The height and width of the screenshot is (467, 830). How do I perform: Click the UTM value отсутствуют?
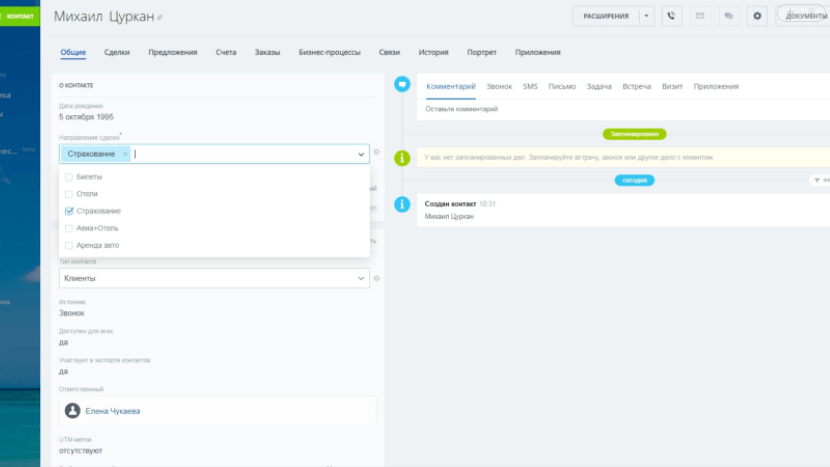click(81, 451)
